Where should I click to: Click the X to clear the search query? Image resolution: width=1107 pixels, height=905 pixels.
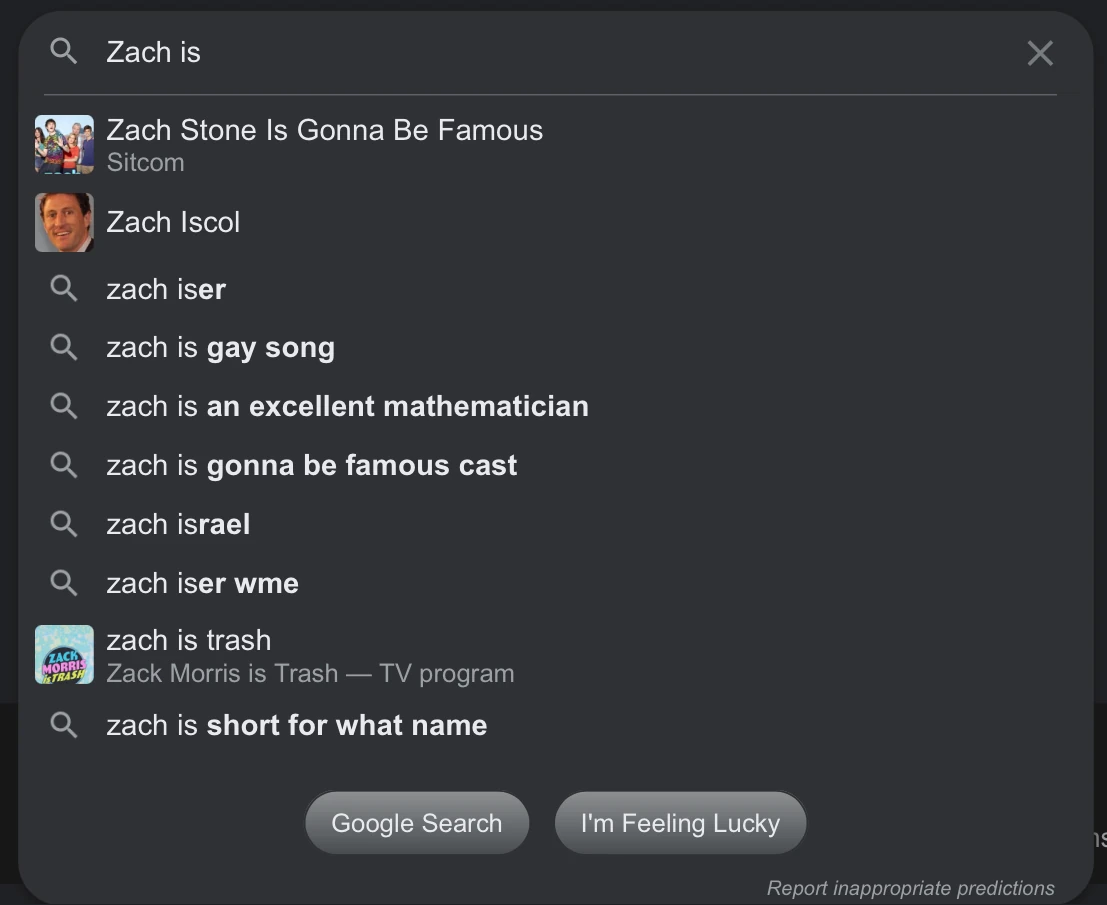1039,53
